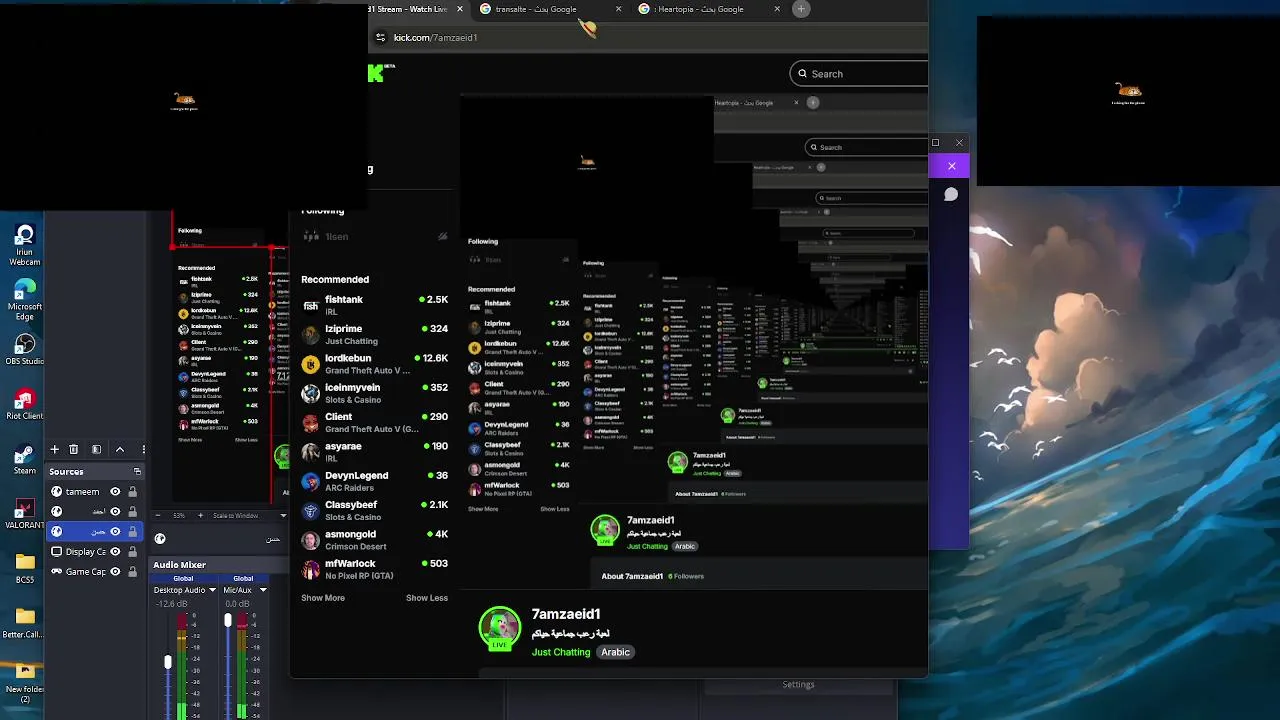The width and height of the screenshot is (1280, 720).
Task: Adjust the Desktop Audio volume slider
Action: point(167,660)
